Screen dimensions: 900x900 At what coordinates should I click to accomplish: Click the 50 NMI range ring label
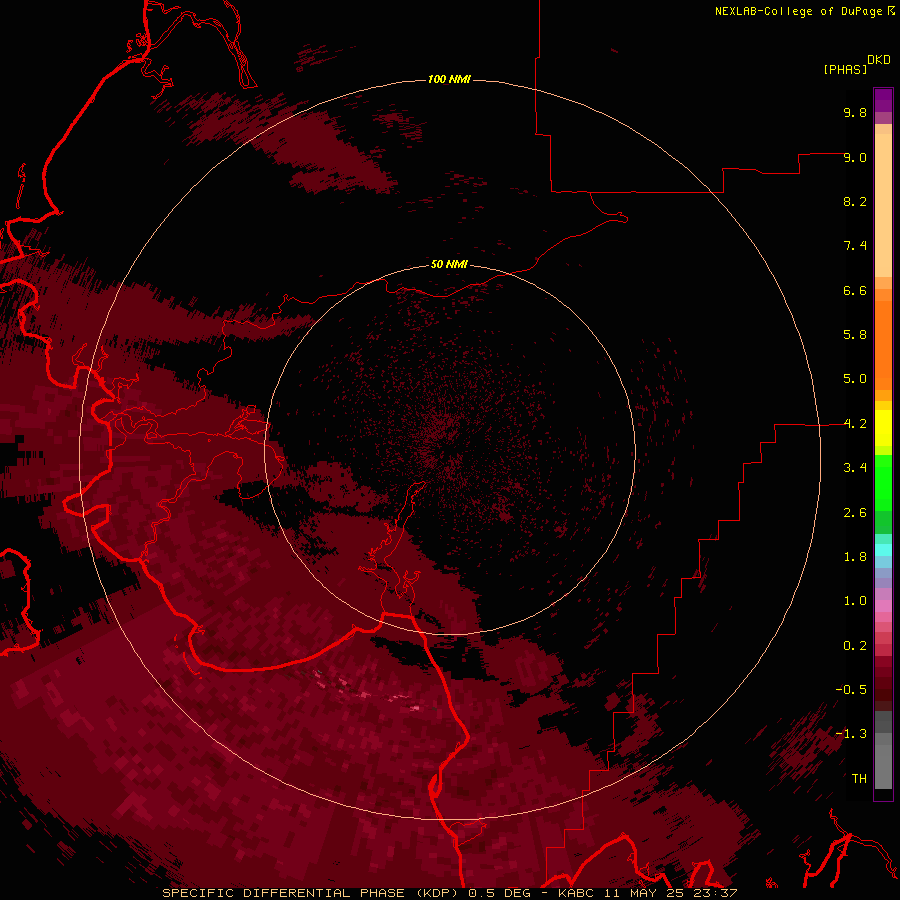pyautogui.click(x=449, y=264)
